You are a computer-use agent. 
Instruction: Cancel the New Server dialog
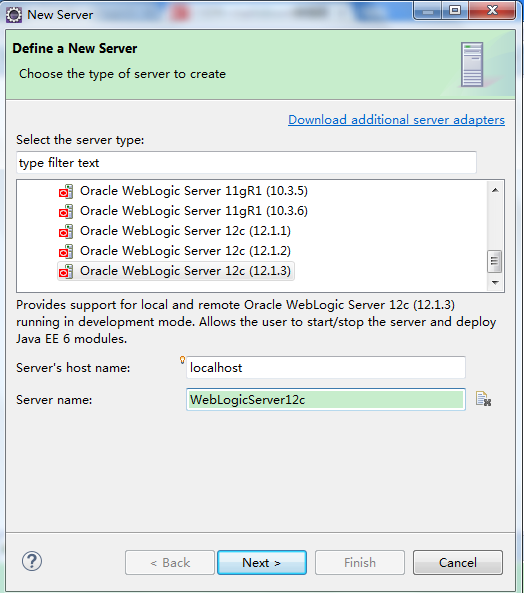click(457, 562)
